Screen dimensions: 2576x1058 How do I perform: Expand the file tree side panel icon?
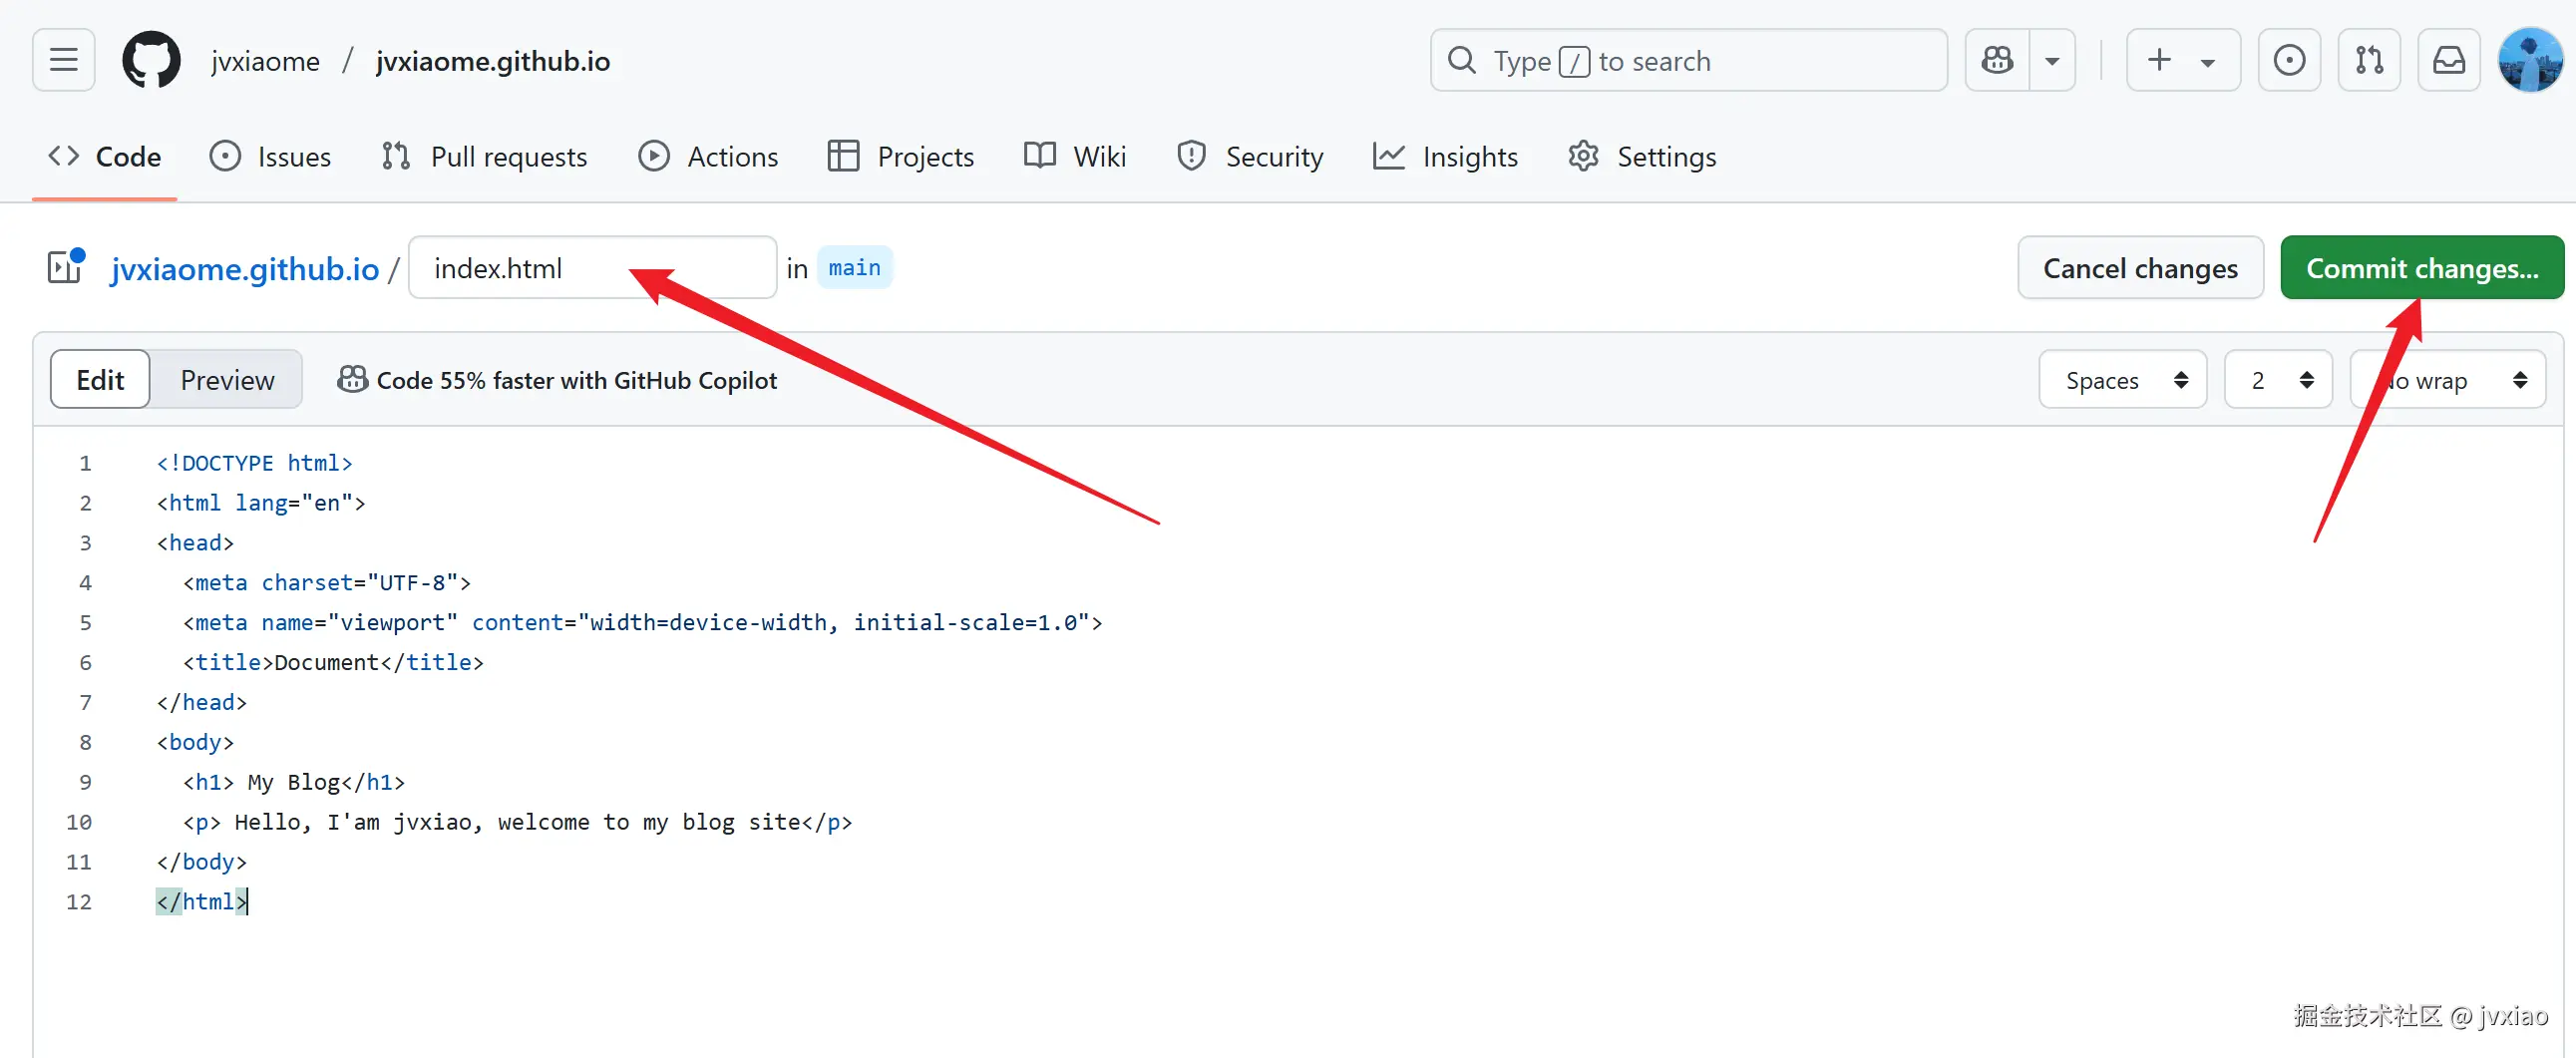66,268
